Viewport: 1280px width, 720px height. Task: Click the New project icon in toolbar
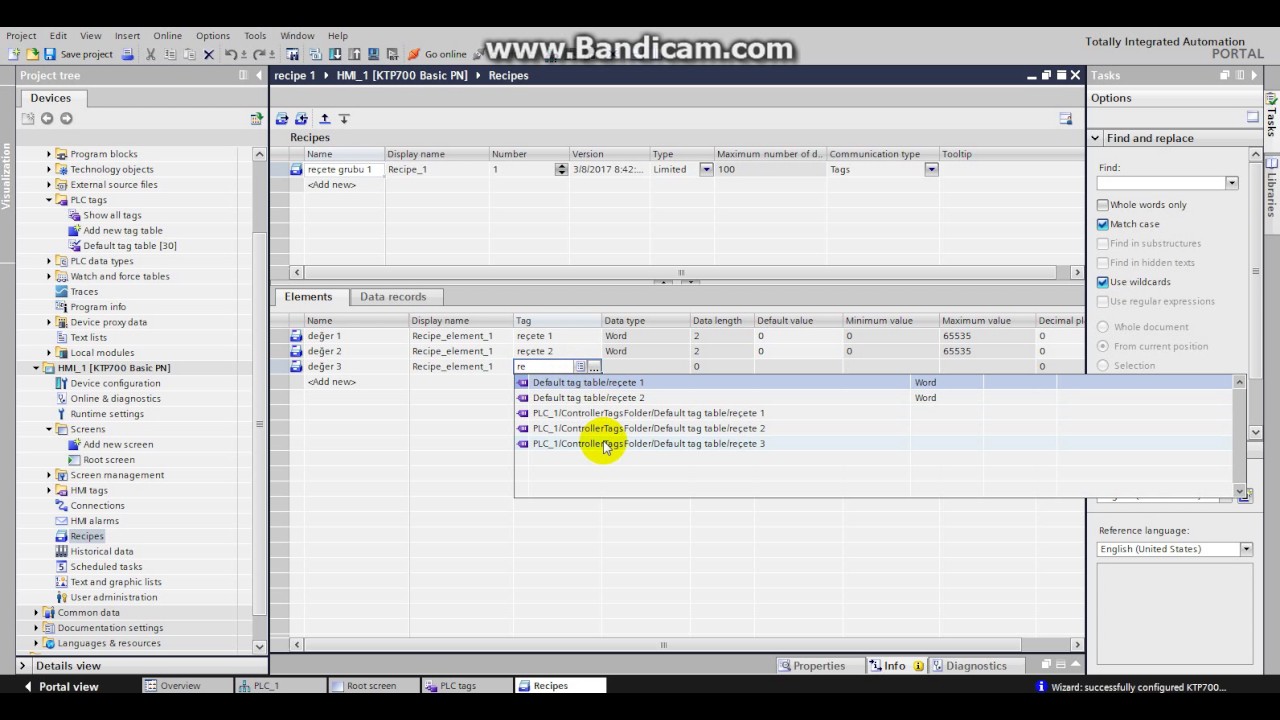[14, 54]
